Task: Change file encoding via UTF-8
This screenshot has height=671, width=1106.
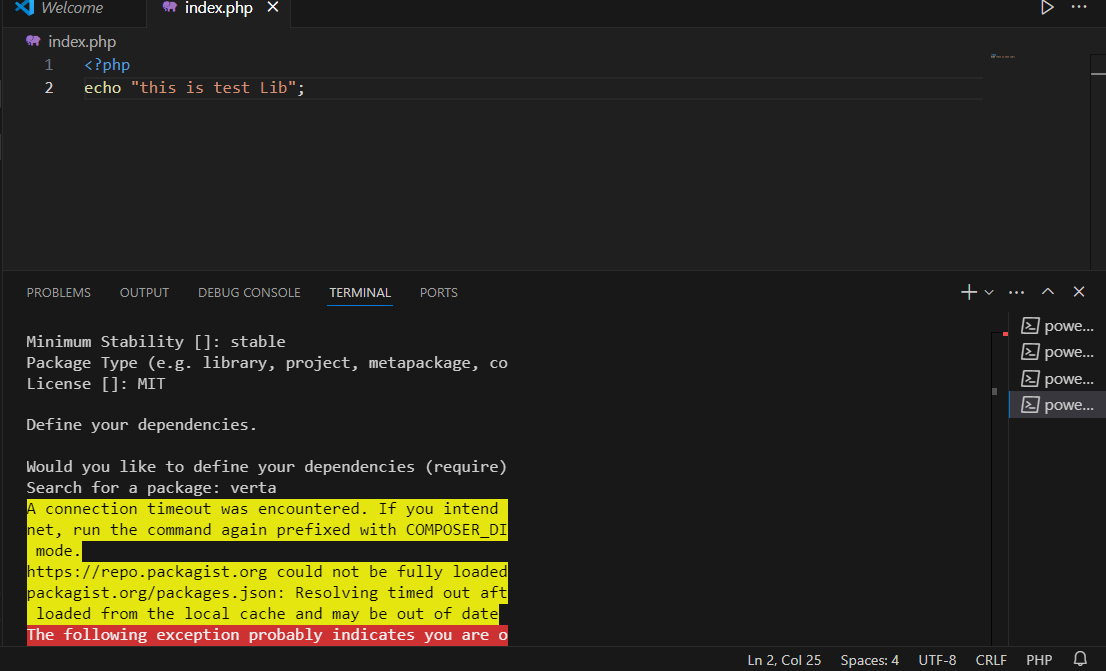Action: (x=937, y=660)
